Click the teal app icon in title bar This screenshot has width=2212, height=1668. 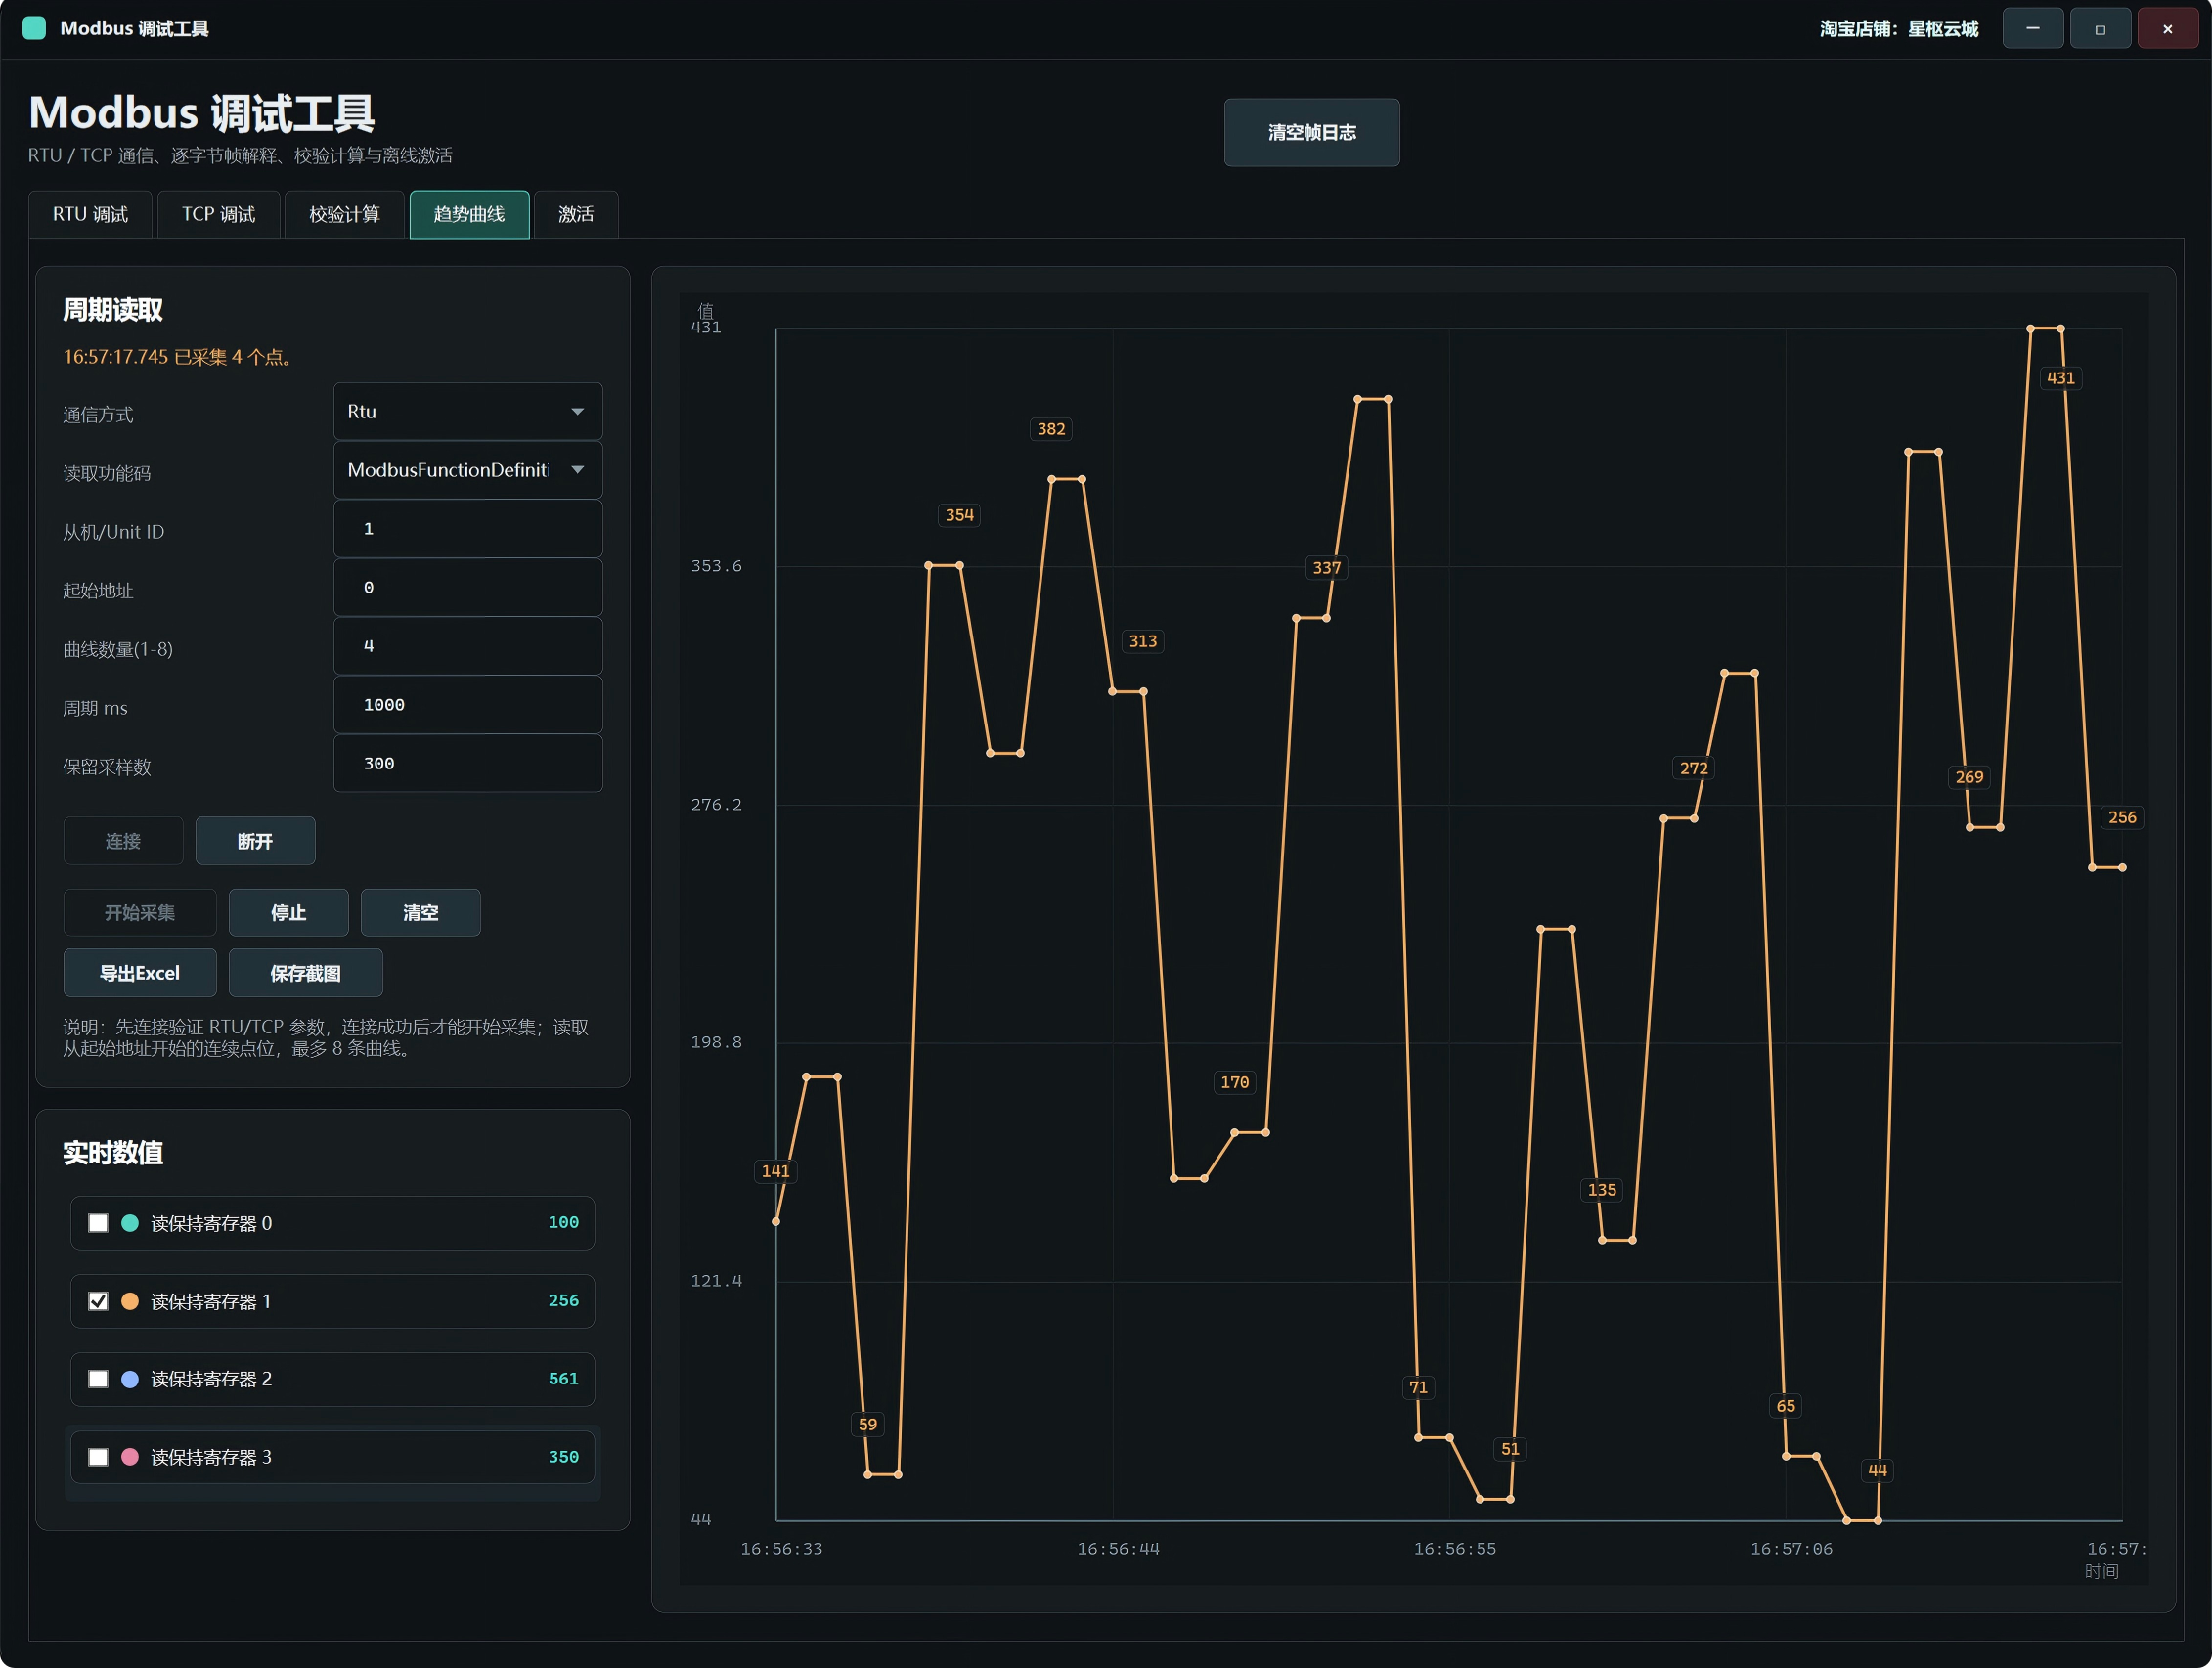pyautogui.click(x=34, y=28)
